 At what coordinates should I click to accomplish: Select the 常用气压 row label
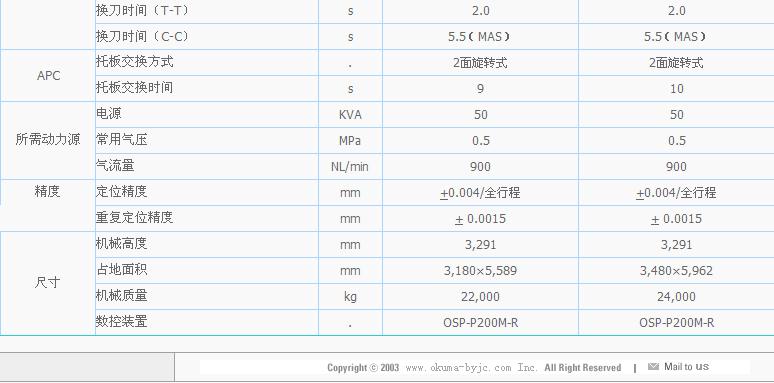tap(121, 140)
